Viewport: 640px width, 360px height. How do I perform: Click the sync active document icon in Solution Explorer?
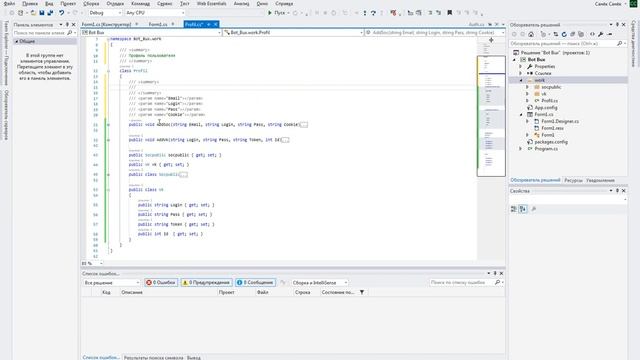[556, 34]
